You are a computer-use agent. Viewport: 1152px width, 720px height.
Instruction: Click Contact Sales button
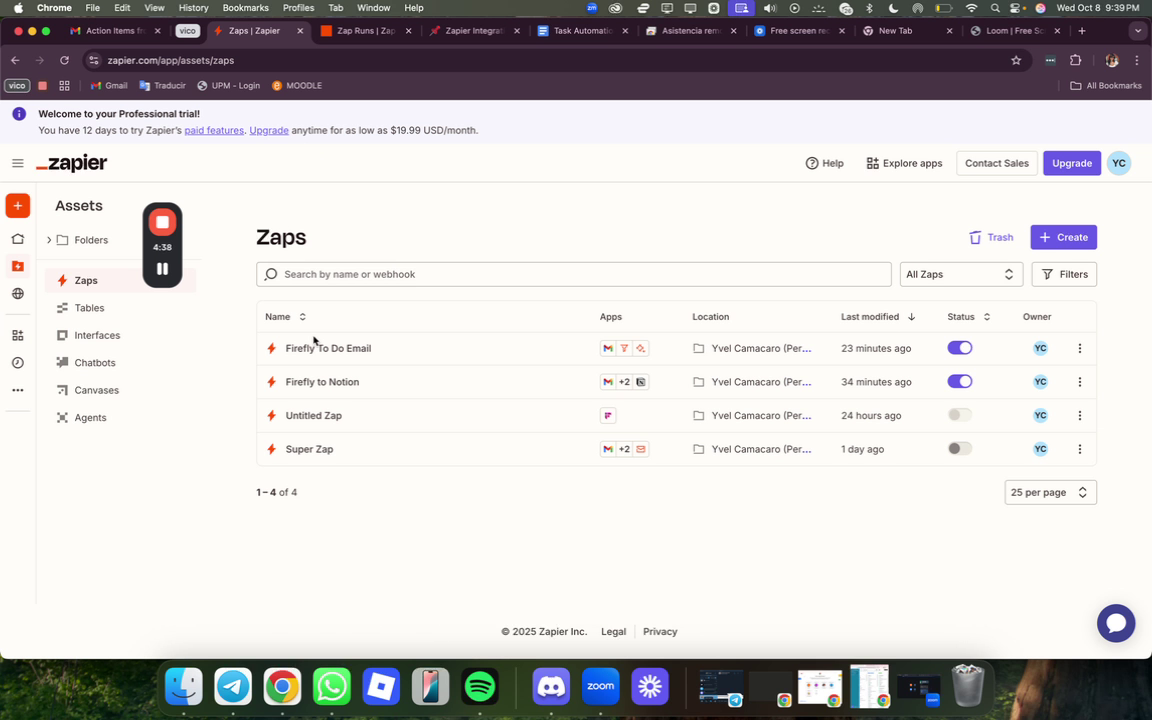(996, 163)
